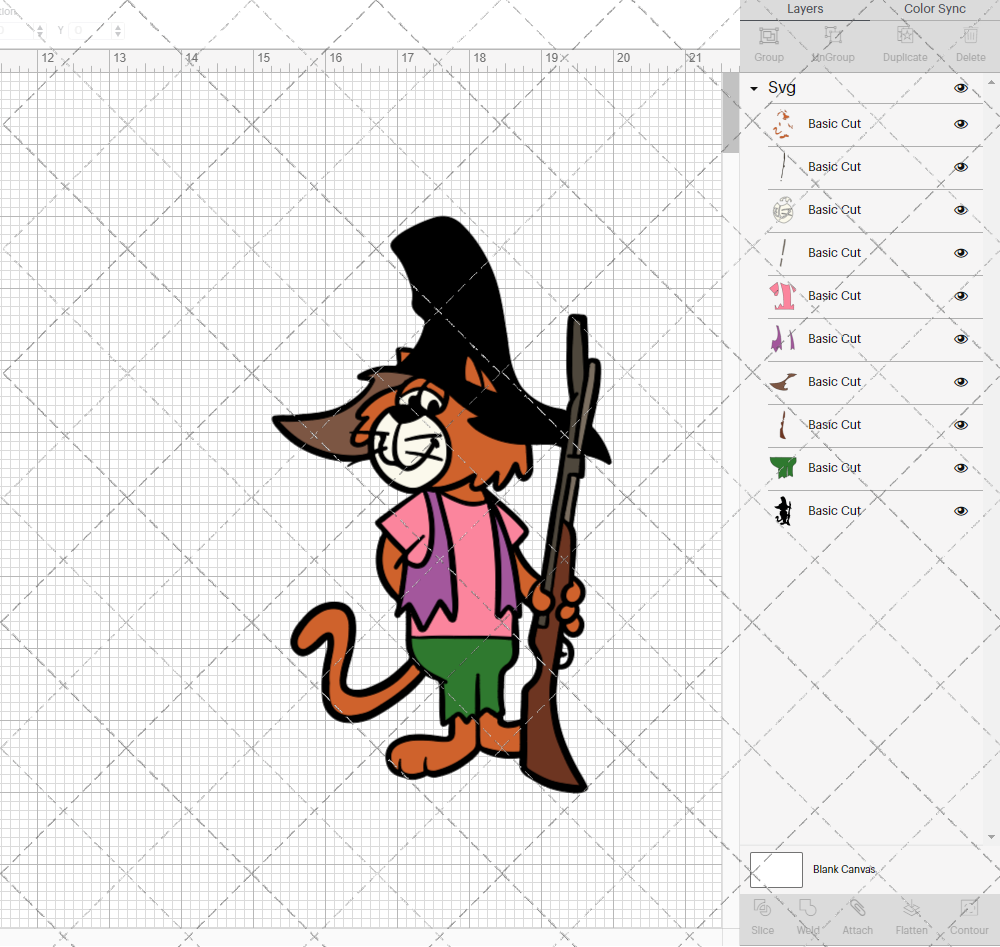
Task: Select the purple vest layer thumbnail
Action: click(783, 339)
